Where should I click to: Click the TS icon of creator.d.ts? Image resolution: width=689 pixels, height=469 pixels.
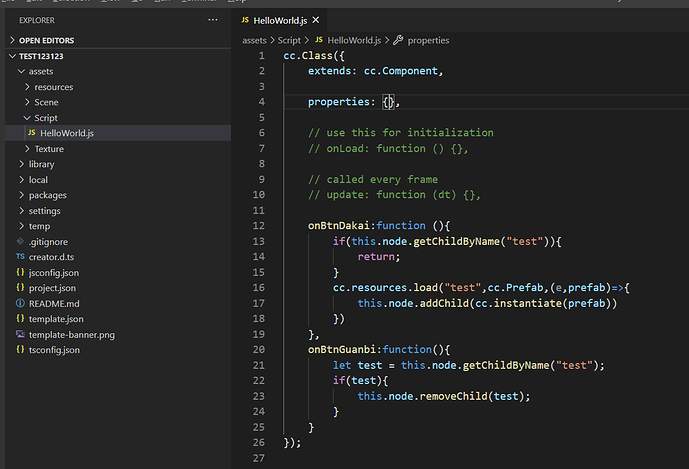pyautogui.click(x=20, y=257)
